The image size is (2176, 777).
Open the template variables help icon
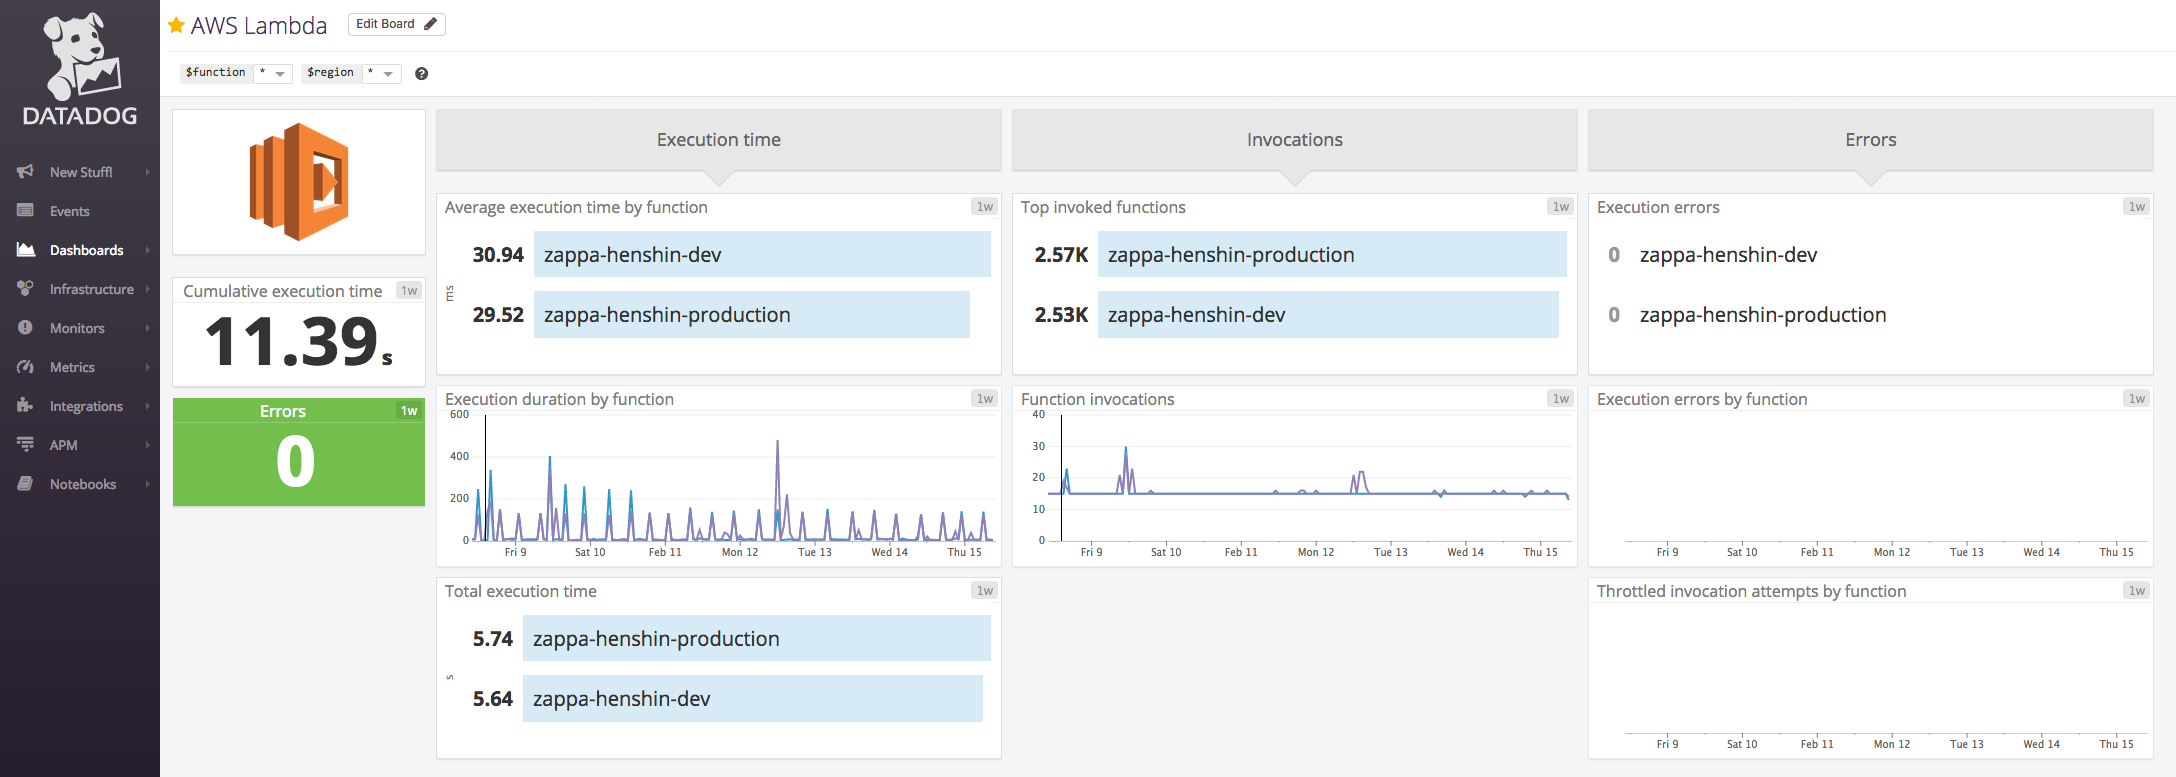(421, 73)
